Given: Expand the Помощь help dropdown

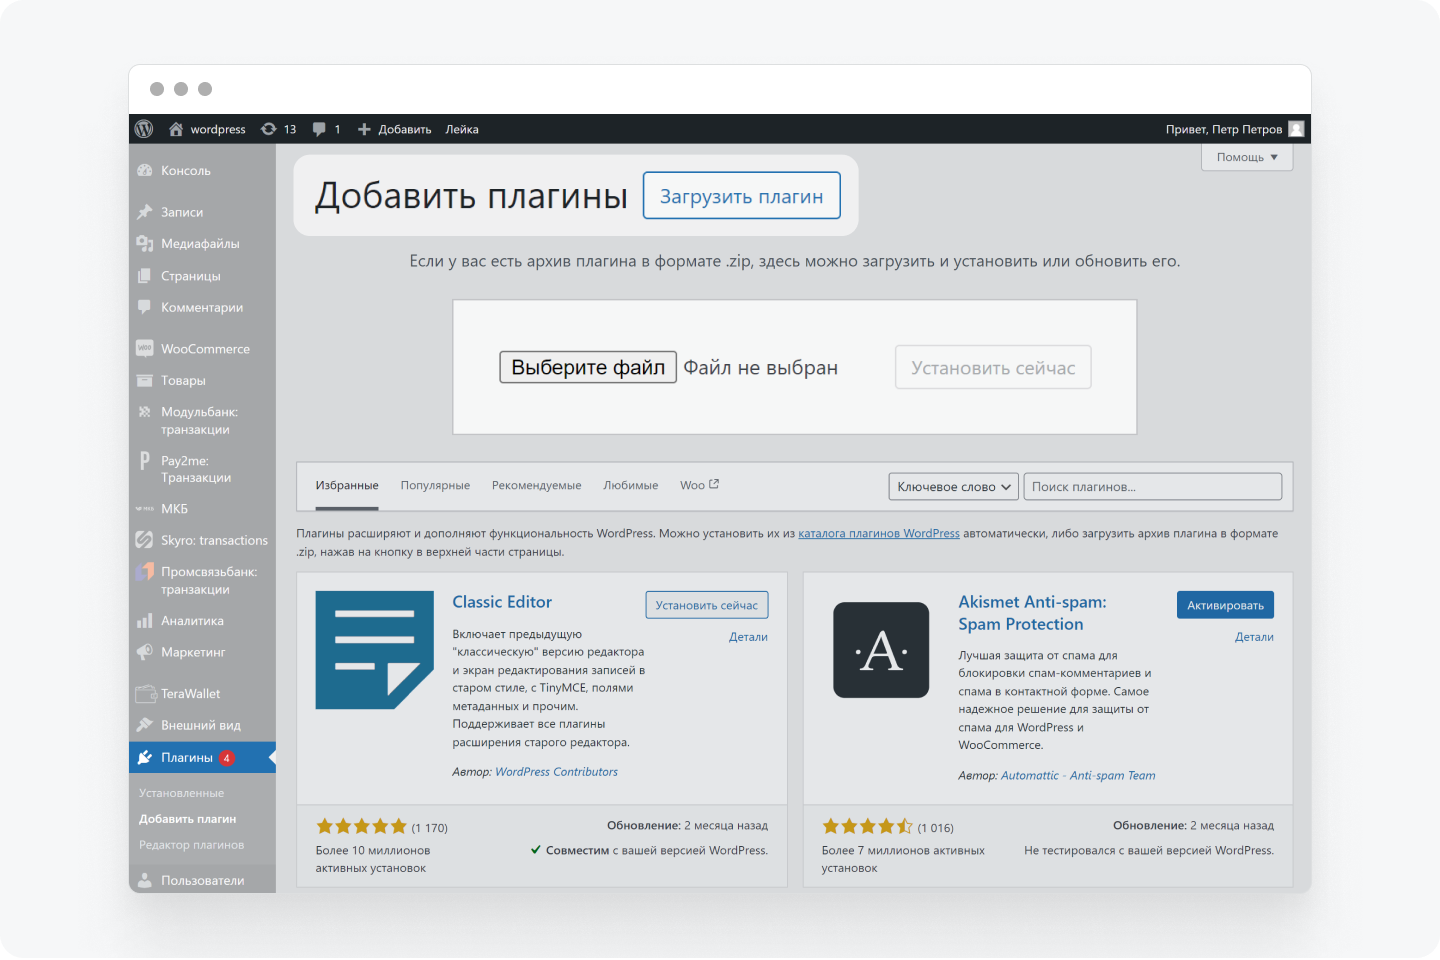Looking at the screenshot, I should [x=1247, y=157].
